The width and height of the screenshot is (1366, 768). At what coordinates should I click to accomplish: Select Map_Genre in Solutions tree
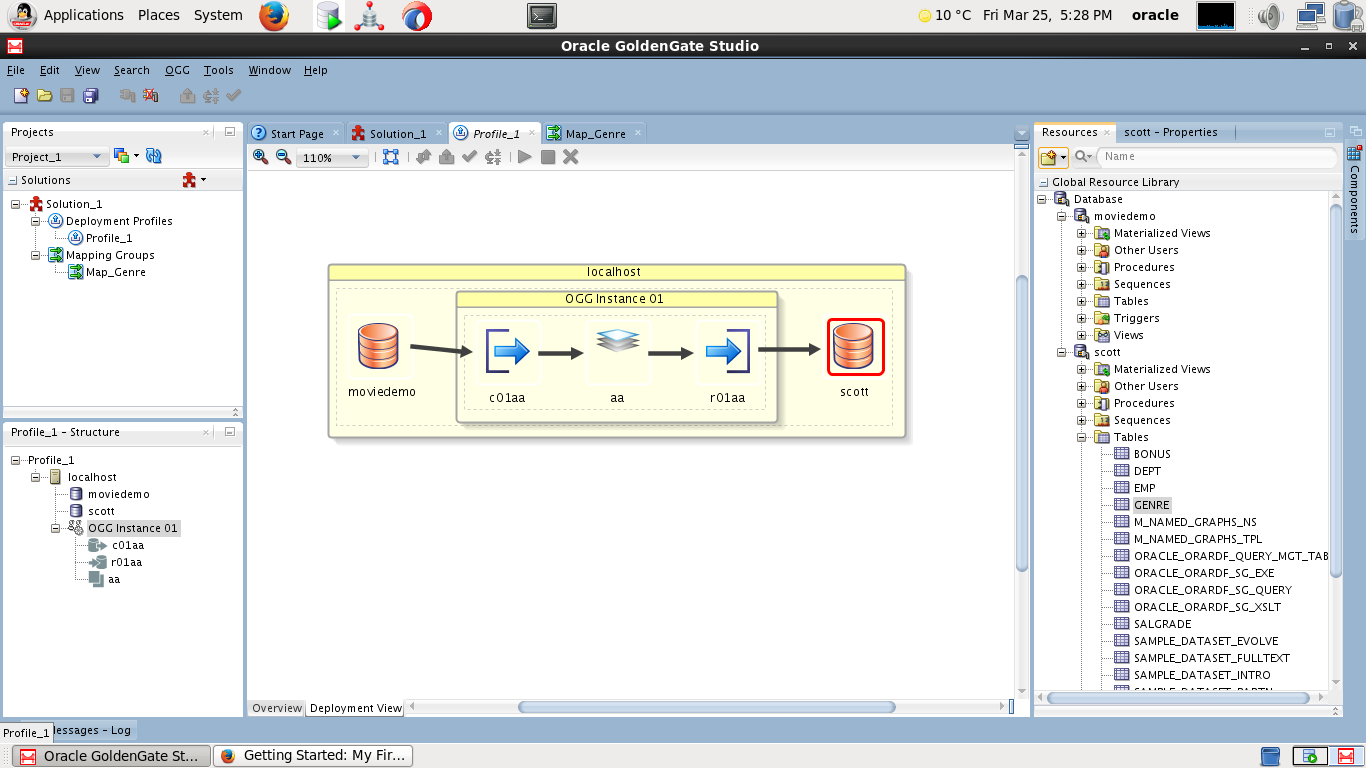click(116, 272)
